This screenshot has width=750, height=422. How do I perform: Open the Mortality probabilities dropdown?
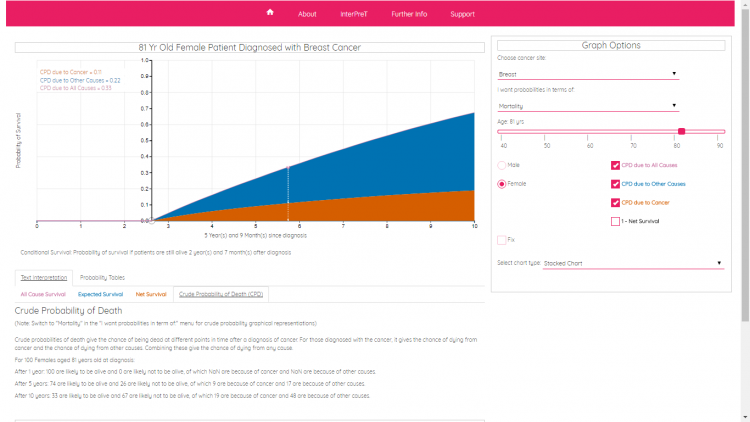pyautogui.click(x=588, y=106)
